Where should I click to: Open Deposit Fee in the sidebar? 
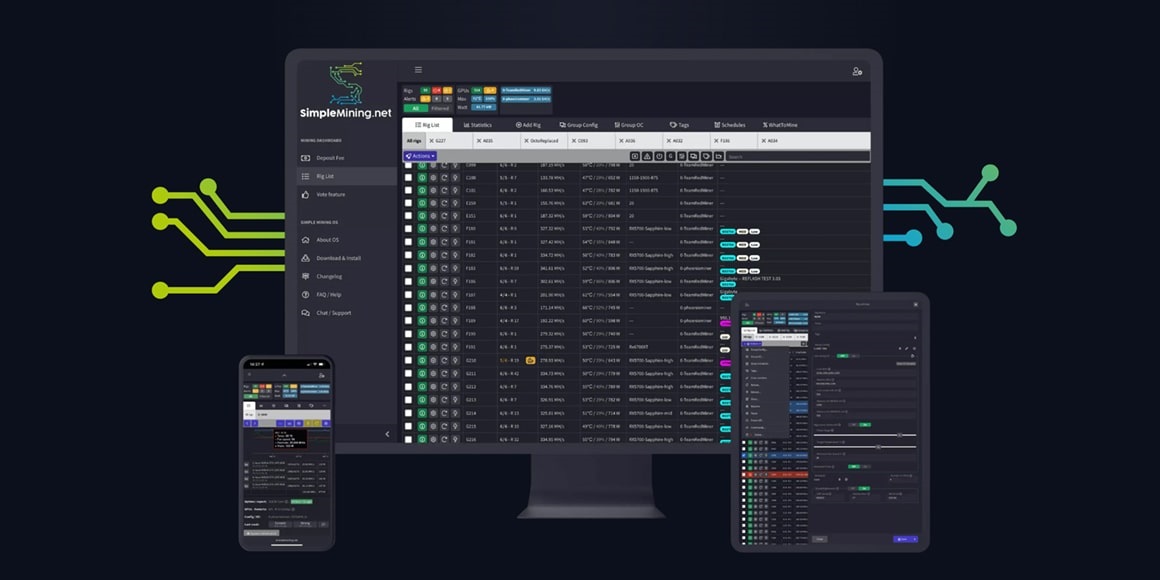click(x=330, y=158)
